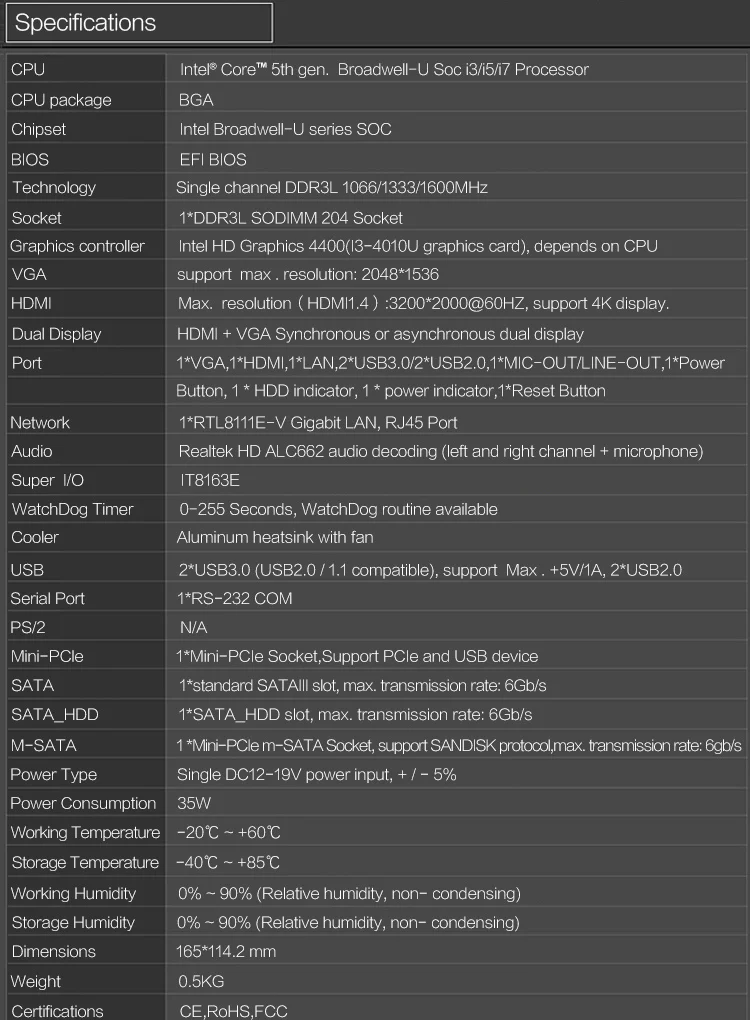Click the VGA max resolution text
This screenshot has width=750, height=1020.
click(x=308, y=275)
